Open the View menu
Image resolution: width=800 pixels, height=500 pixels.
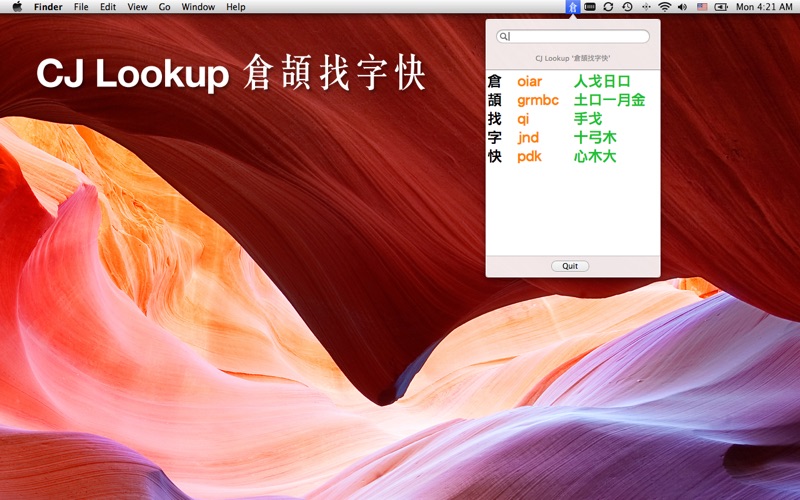pos(137,7)
